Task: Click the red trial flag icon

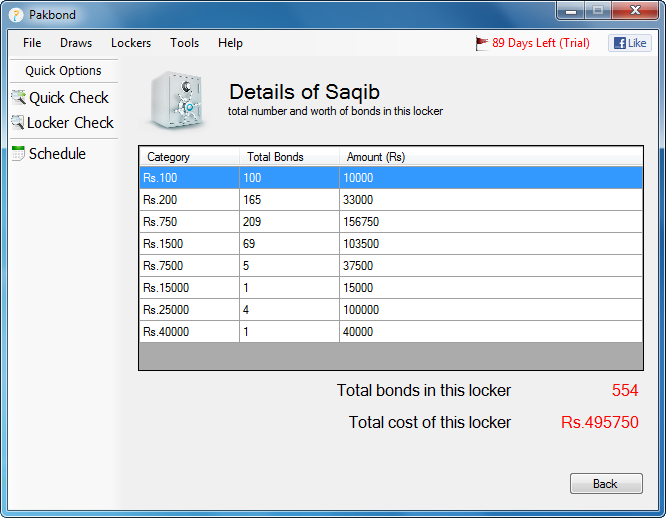Action: pyautogui.click(x=482, y=43)
